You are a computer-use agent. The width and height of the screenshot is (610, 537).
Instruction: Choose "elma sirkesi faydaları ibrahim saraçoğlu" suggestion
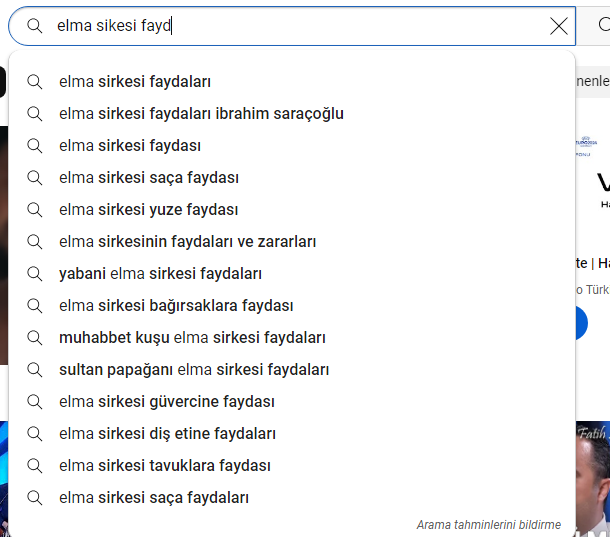(x=292, y=114)
